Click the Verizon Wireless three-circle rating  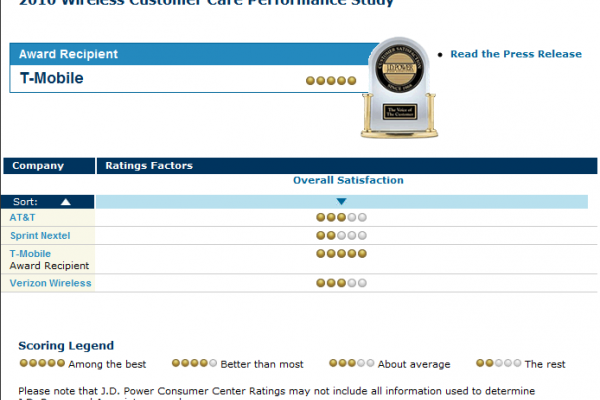point(341,283)
